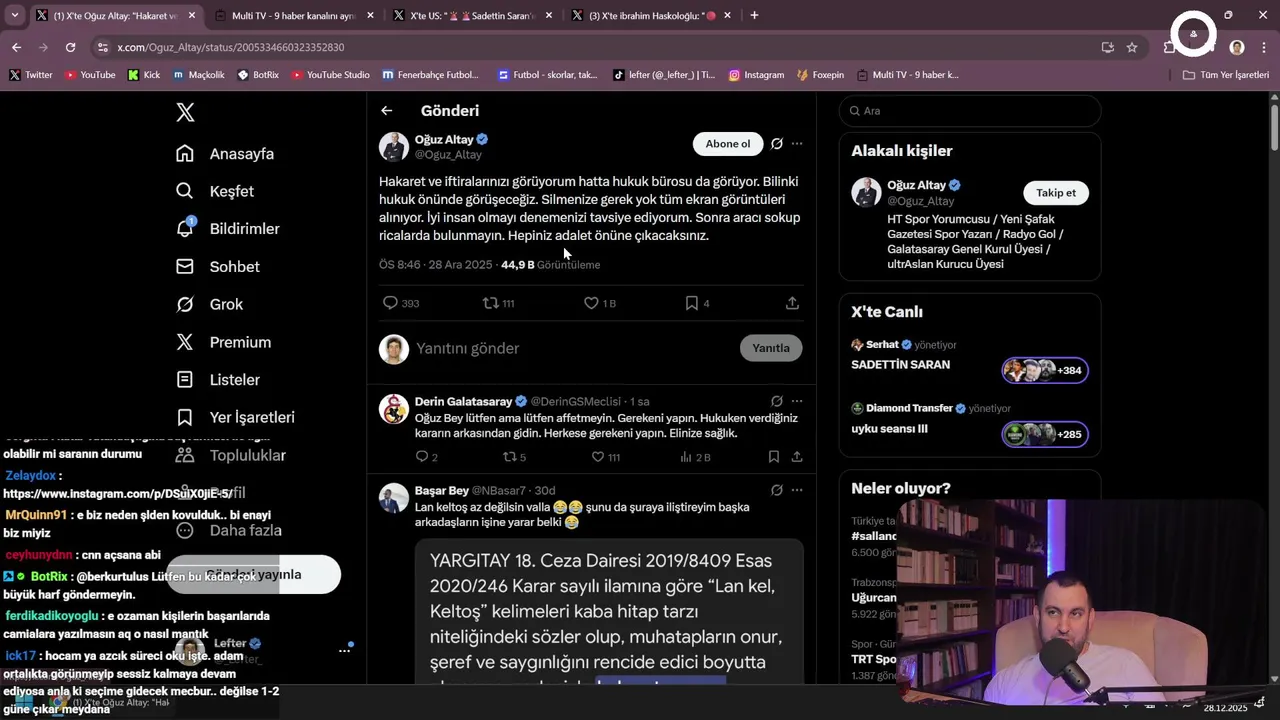
Task: Open more menu on Başar Bey reply
Action: [797, 490]
